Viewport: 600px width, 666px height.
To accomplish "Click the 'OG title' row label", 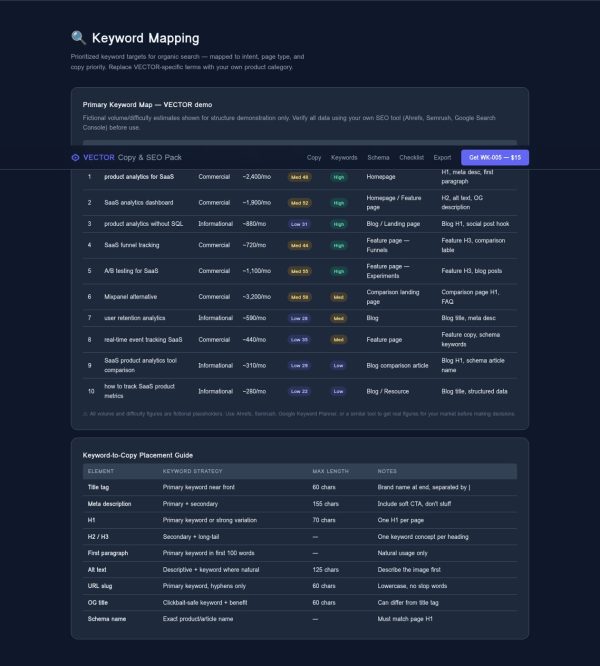I will (98, 603).
